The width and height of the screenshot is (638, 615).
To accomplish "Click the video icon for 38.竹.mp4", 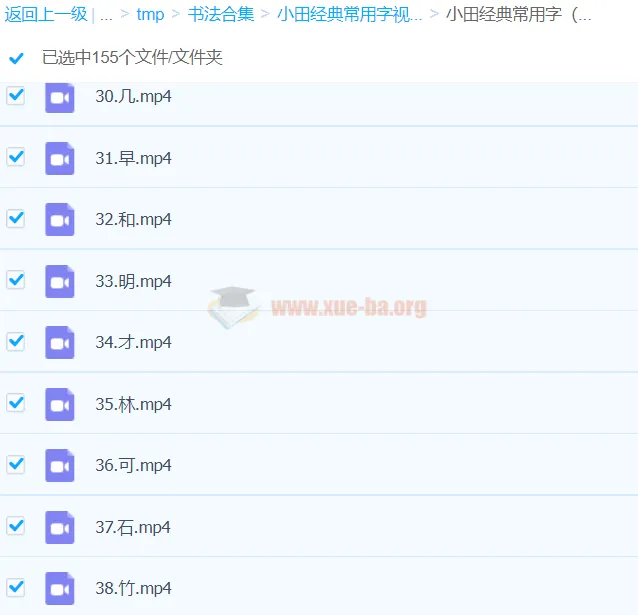I will [x=60, y=588].
